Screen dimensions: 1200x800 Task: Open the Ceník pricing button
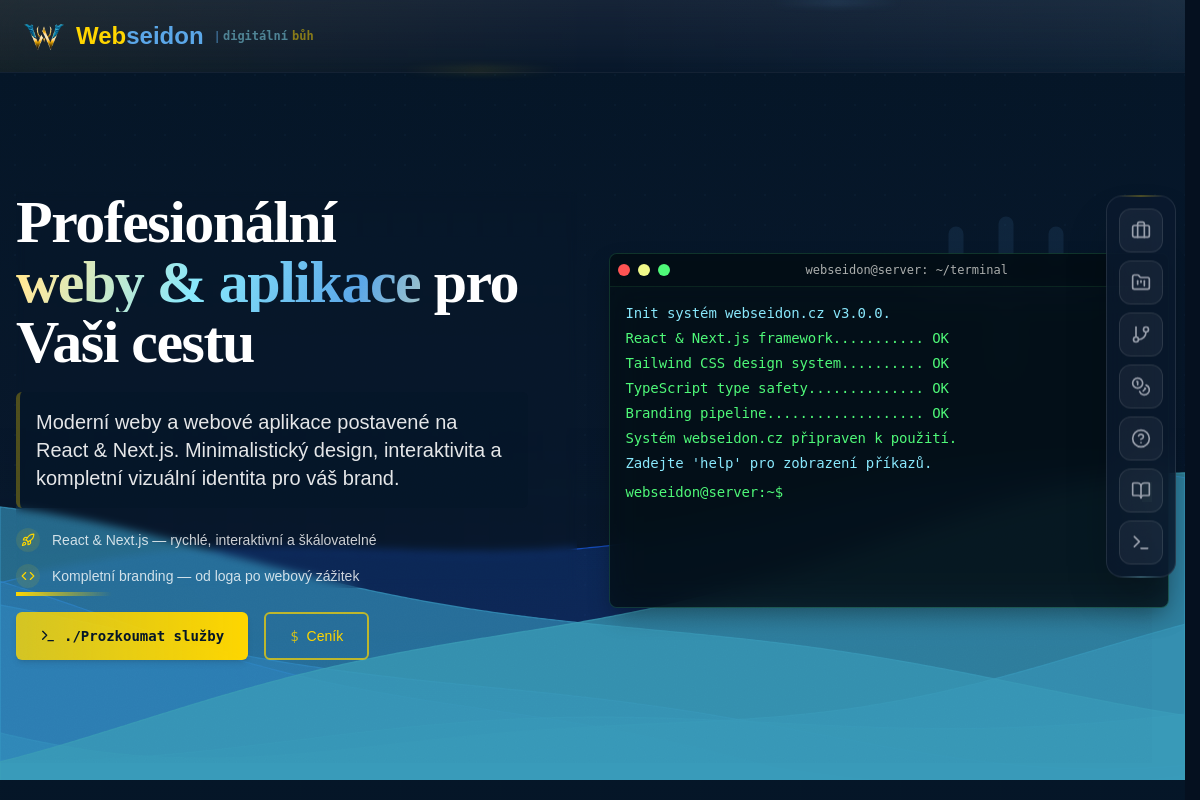click(316, 636)
